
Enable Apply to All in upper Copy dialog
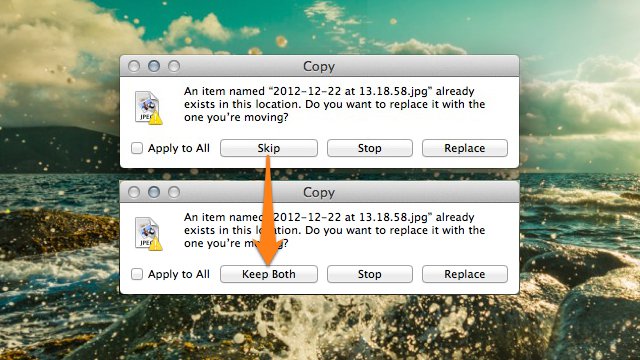pyautogui.click(x=137, y=148)
